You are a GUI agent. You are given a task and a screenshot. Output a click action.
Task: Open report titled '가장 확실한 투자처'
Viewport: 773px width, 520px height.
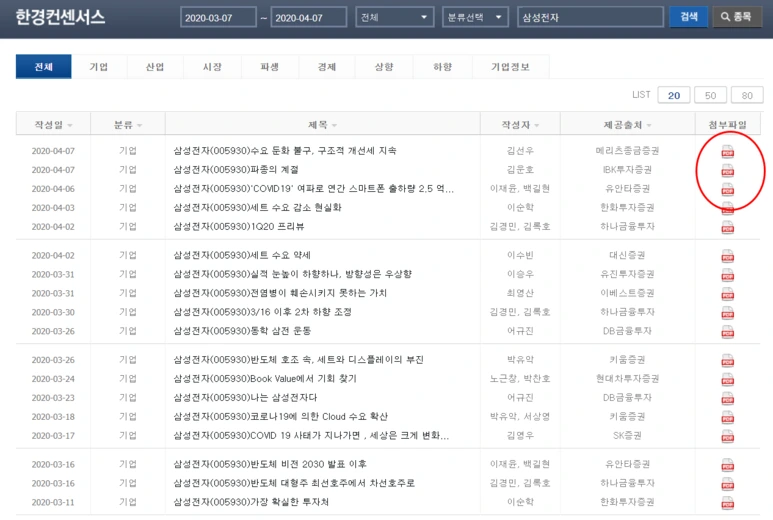(x=251, y=502)
